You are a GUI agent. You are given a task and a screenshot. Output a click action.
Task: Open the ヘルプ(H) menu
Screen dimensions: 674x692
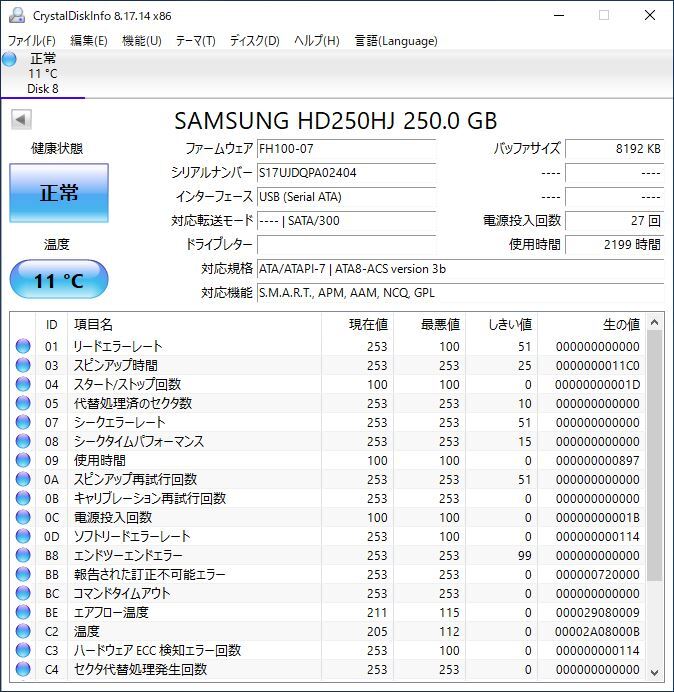point(317,41)
